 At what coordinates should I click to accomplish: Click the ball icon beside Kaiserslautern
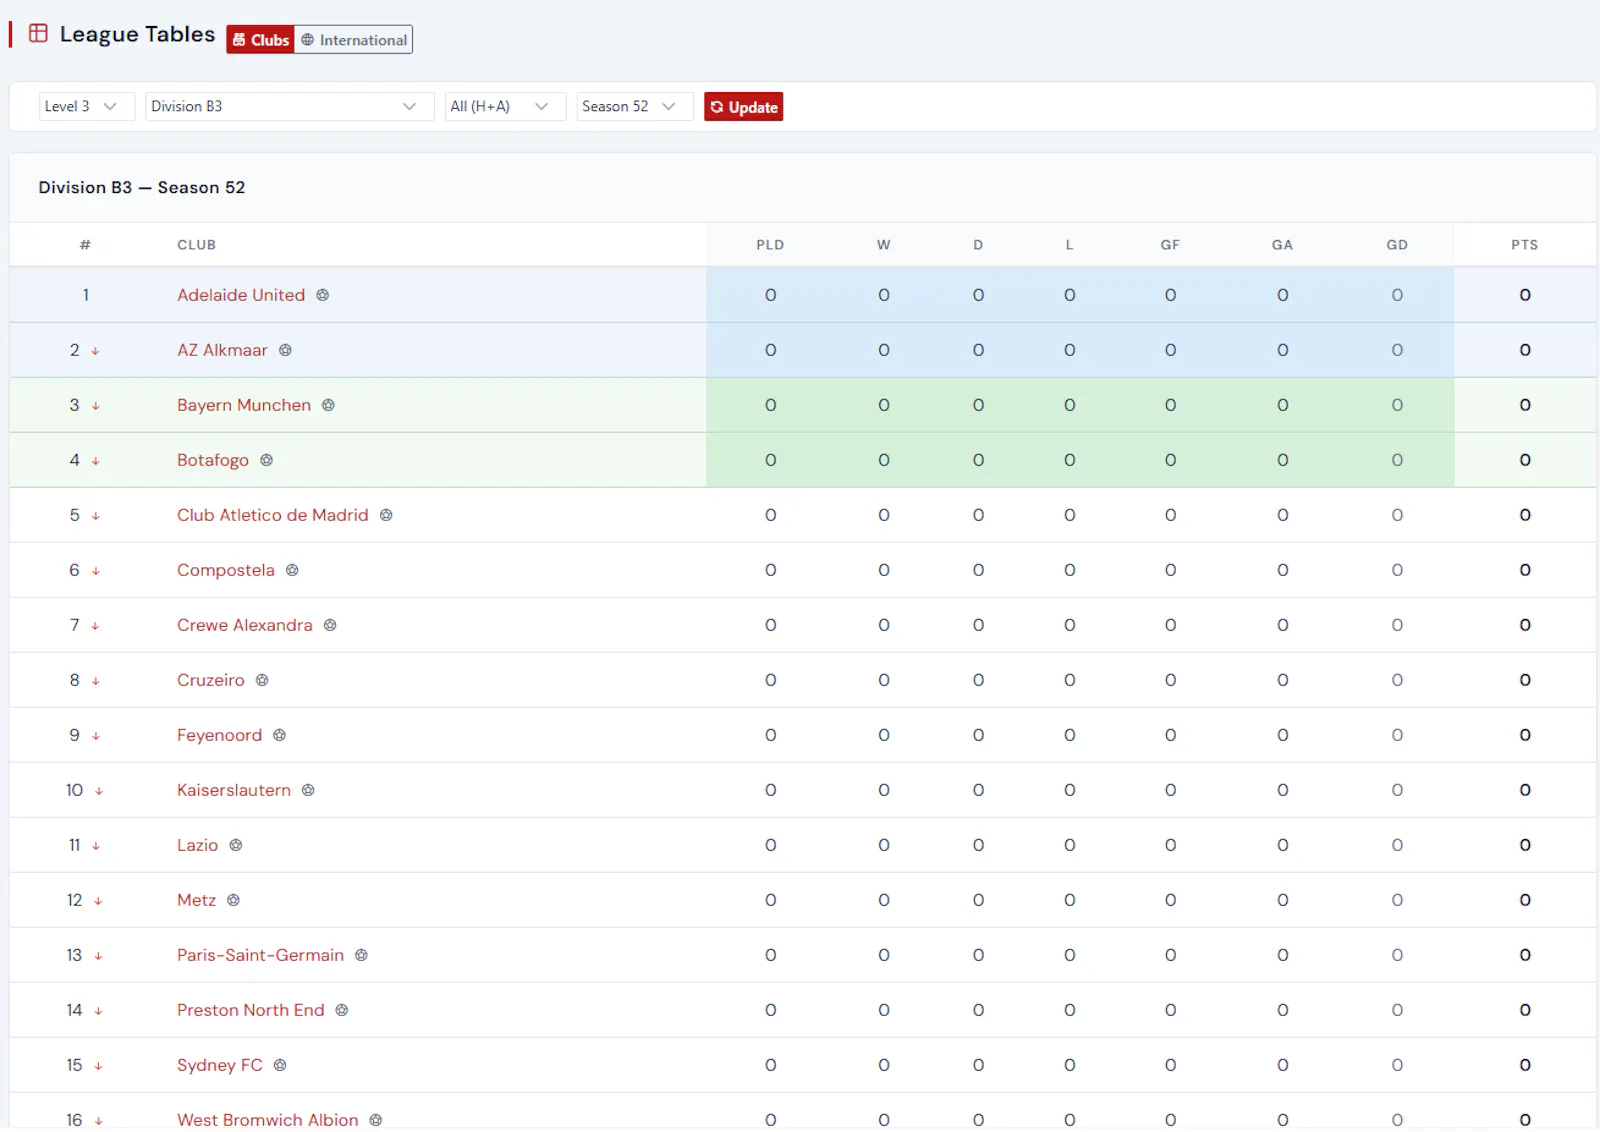coord(308,790)
